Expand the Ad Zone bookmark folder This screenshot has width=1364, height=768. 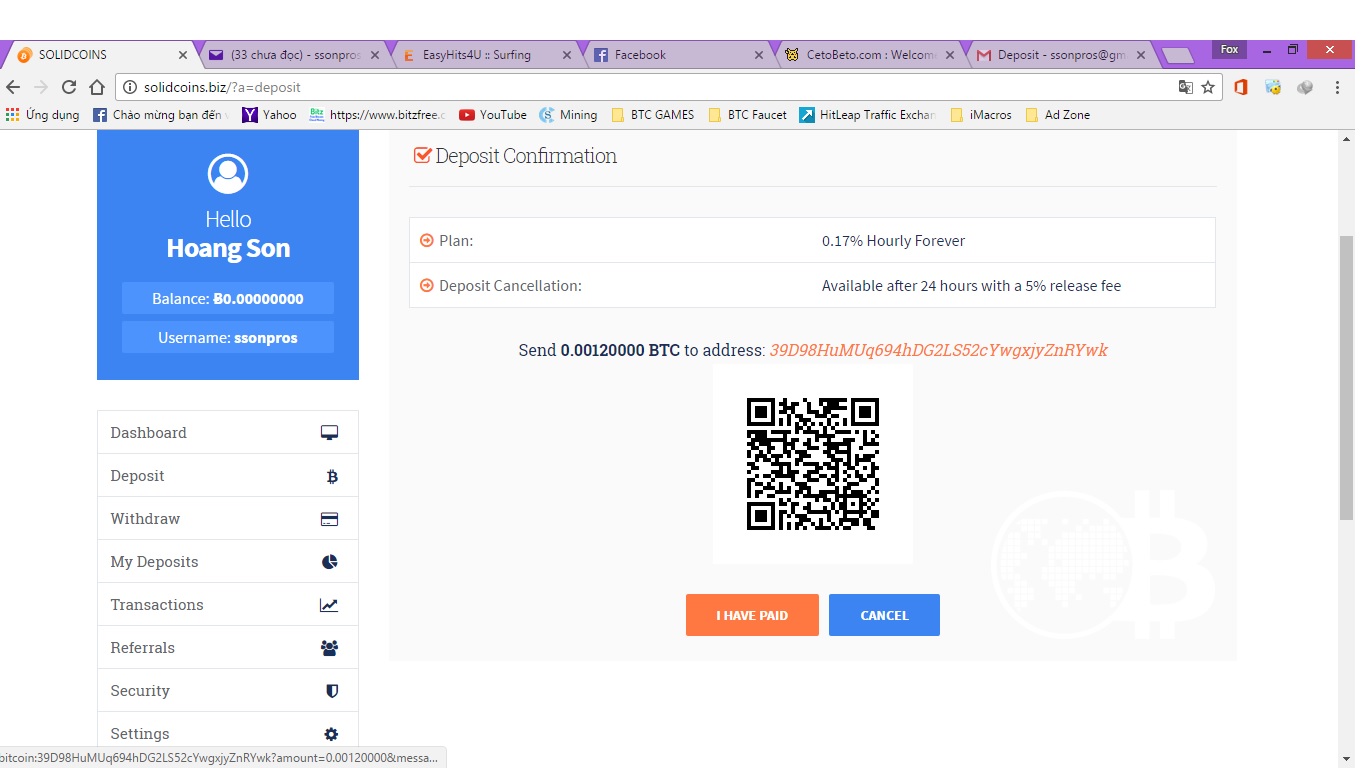(x=1057, y=115)
